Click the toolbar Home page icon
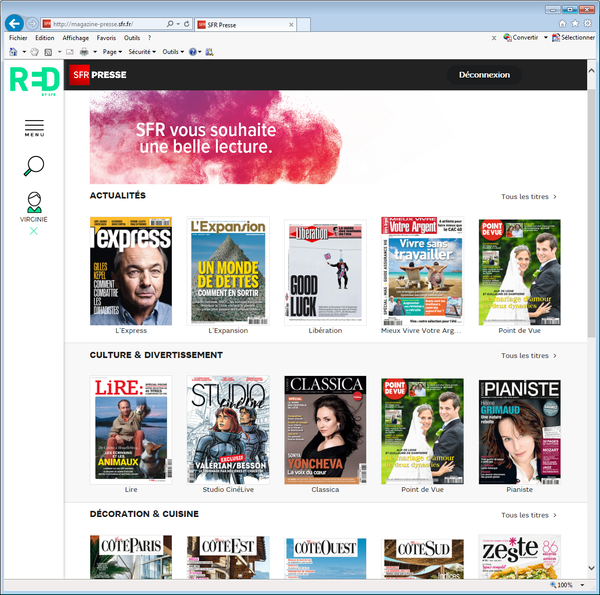This screenshot has height=595, width=600. coord(13,52)
